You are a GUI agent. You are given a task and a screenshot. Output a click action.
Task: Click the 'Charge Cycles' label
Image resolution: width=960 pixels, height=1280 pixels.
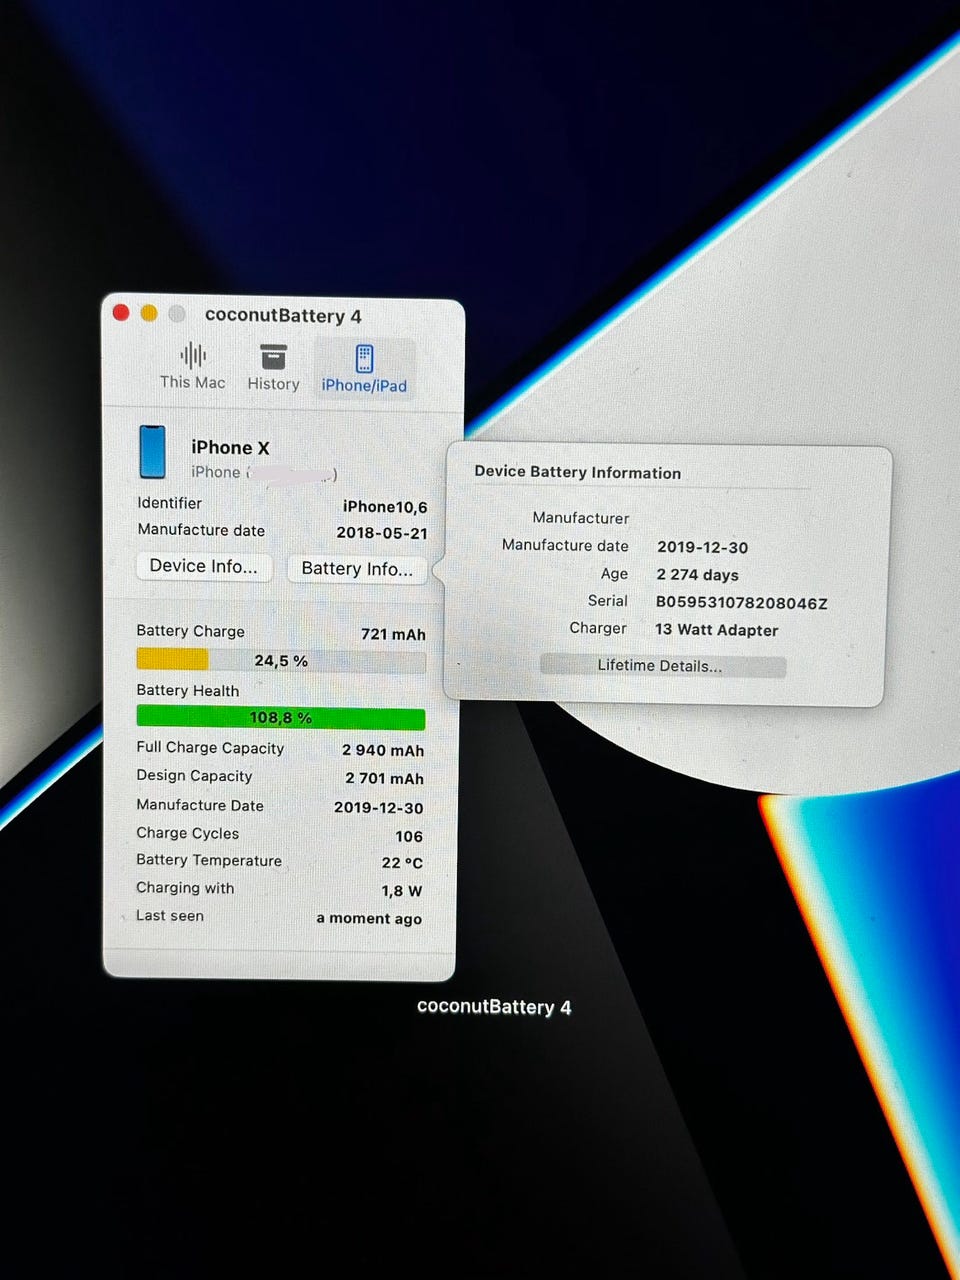pyautogui.click(x=188, y=833)
